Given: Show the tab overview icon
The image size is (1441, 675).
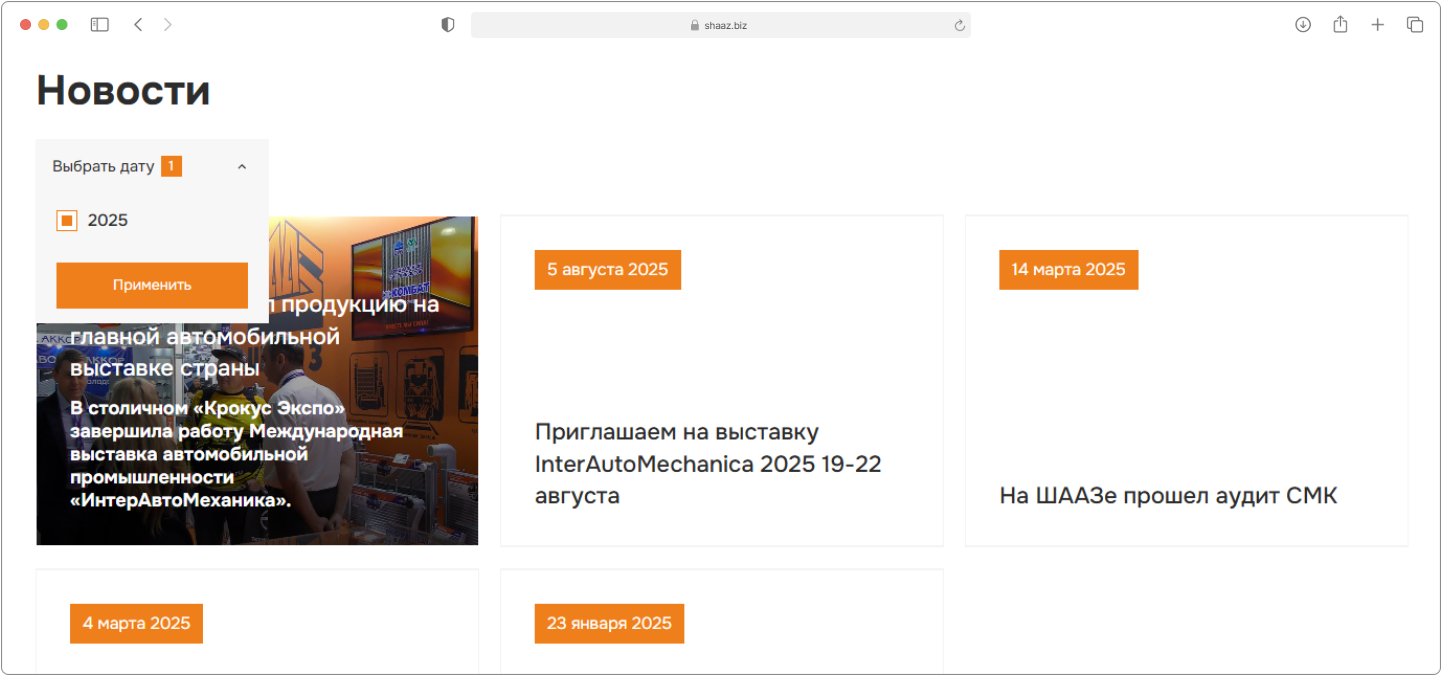Looking at the screenshot, I should [1415, 25].
